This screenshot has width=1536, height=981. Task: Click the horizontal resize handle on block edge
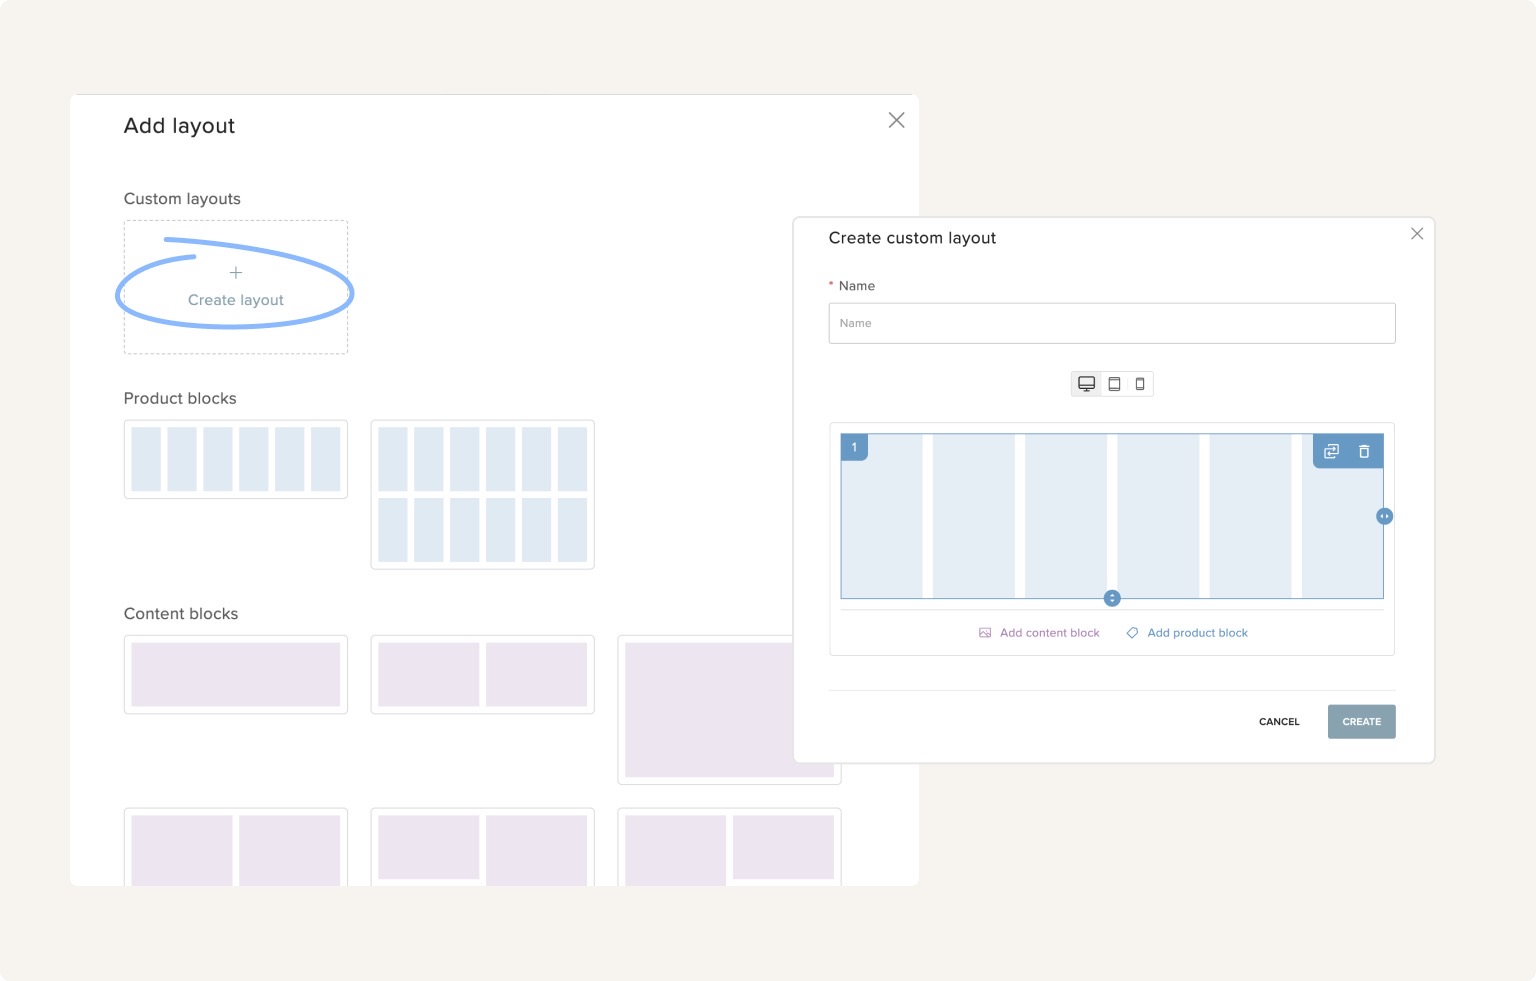1384,517
